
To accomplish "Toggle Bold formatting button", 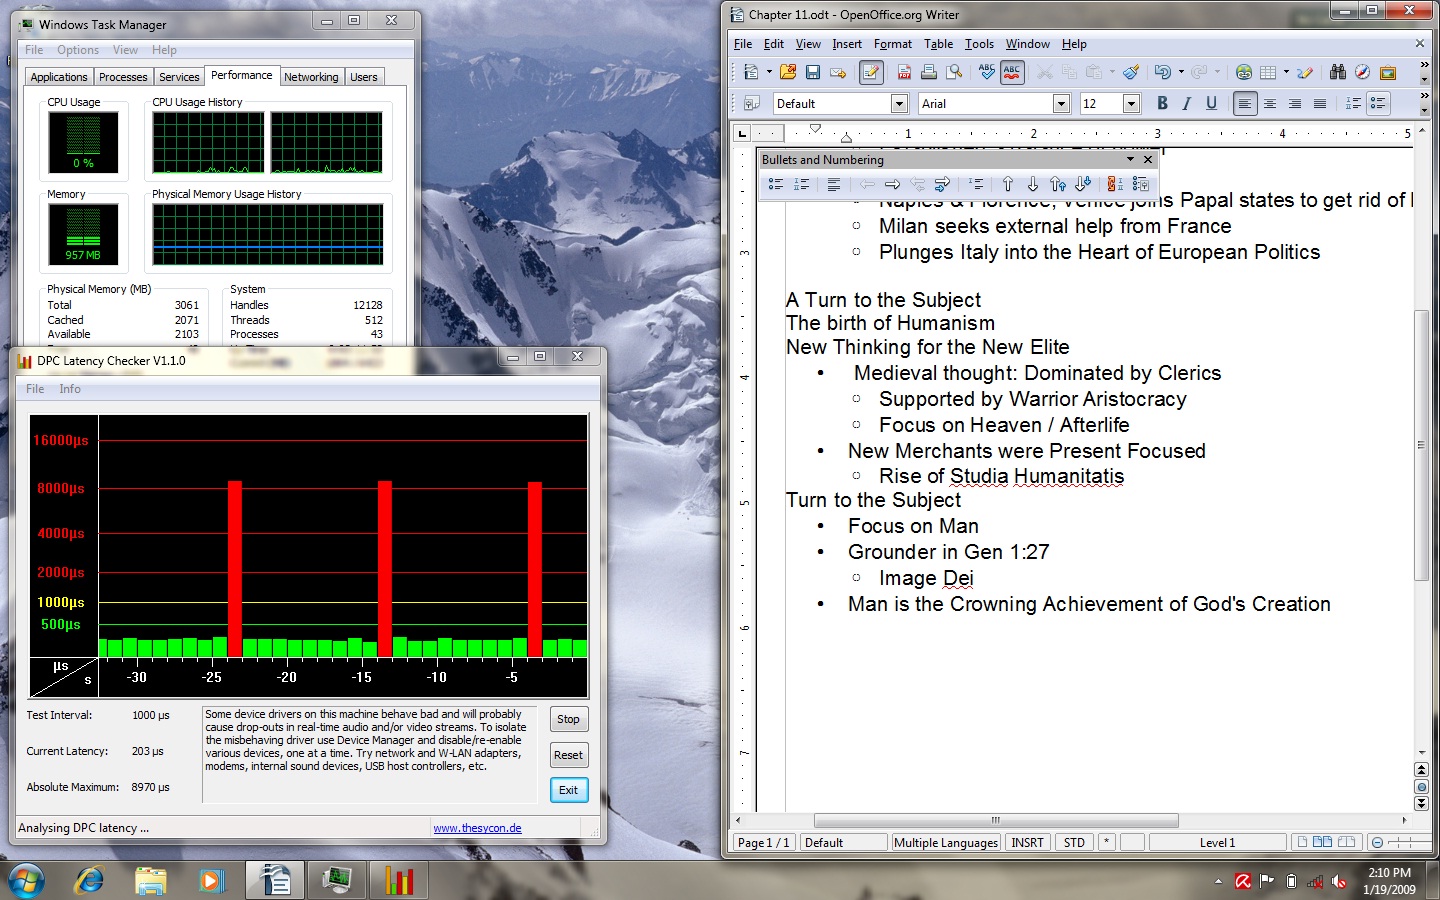I will coord(1162,103).
